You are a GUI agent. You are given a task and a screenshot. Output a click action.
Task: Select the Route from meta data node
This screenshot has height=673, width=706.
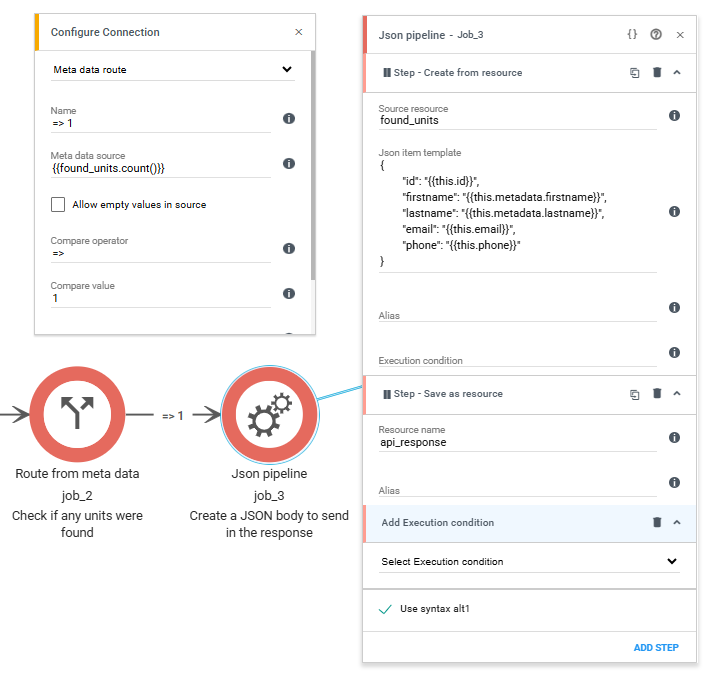(x=77, y=414)
